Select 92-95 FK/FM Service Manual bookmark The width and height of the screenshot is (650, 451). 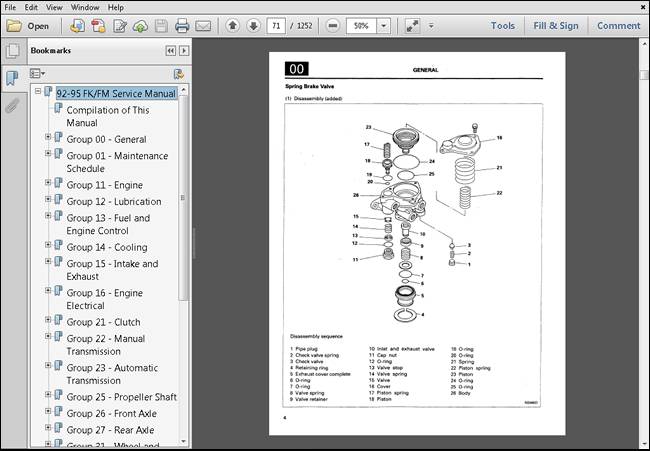pyautogui.click(x=116, y=94)
